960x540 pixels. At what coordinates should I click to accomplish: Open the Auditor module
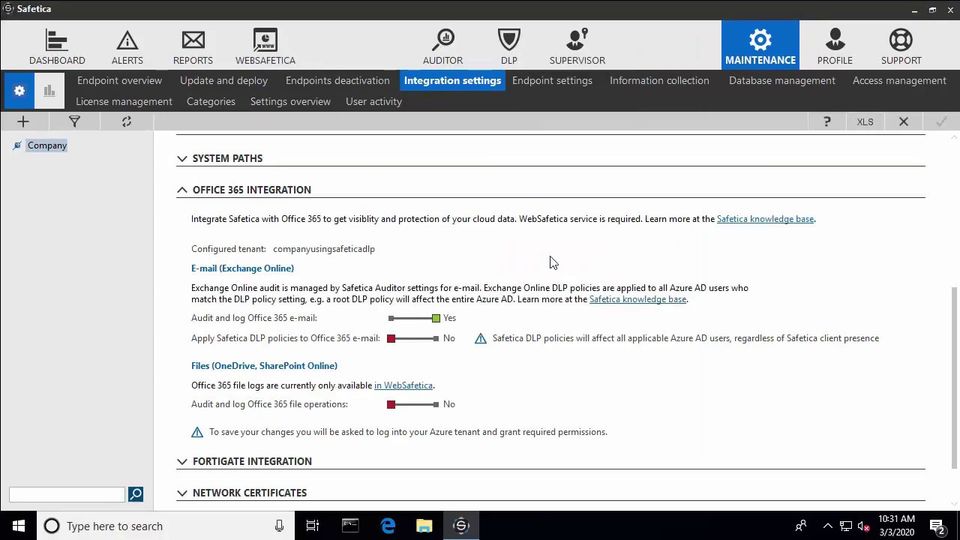(443, 47)
